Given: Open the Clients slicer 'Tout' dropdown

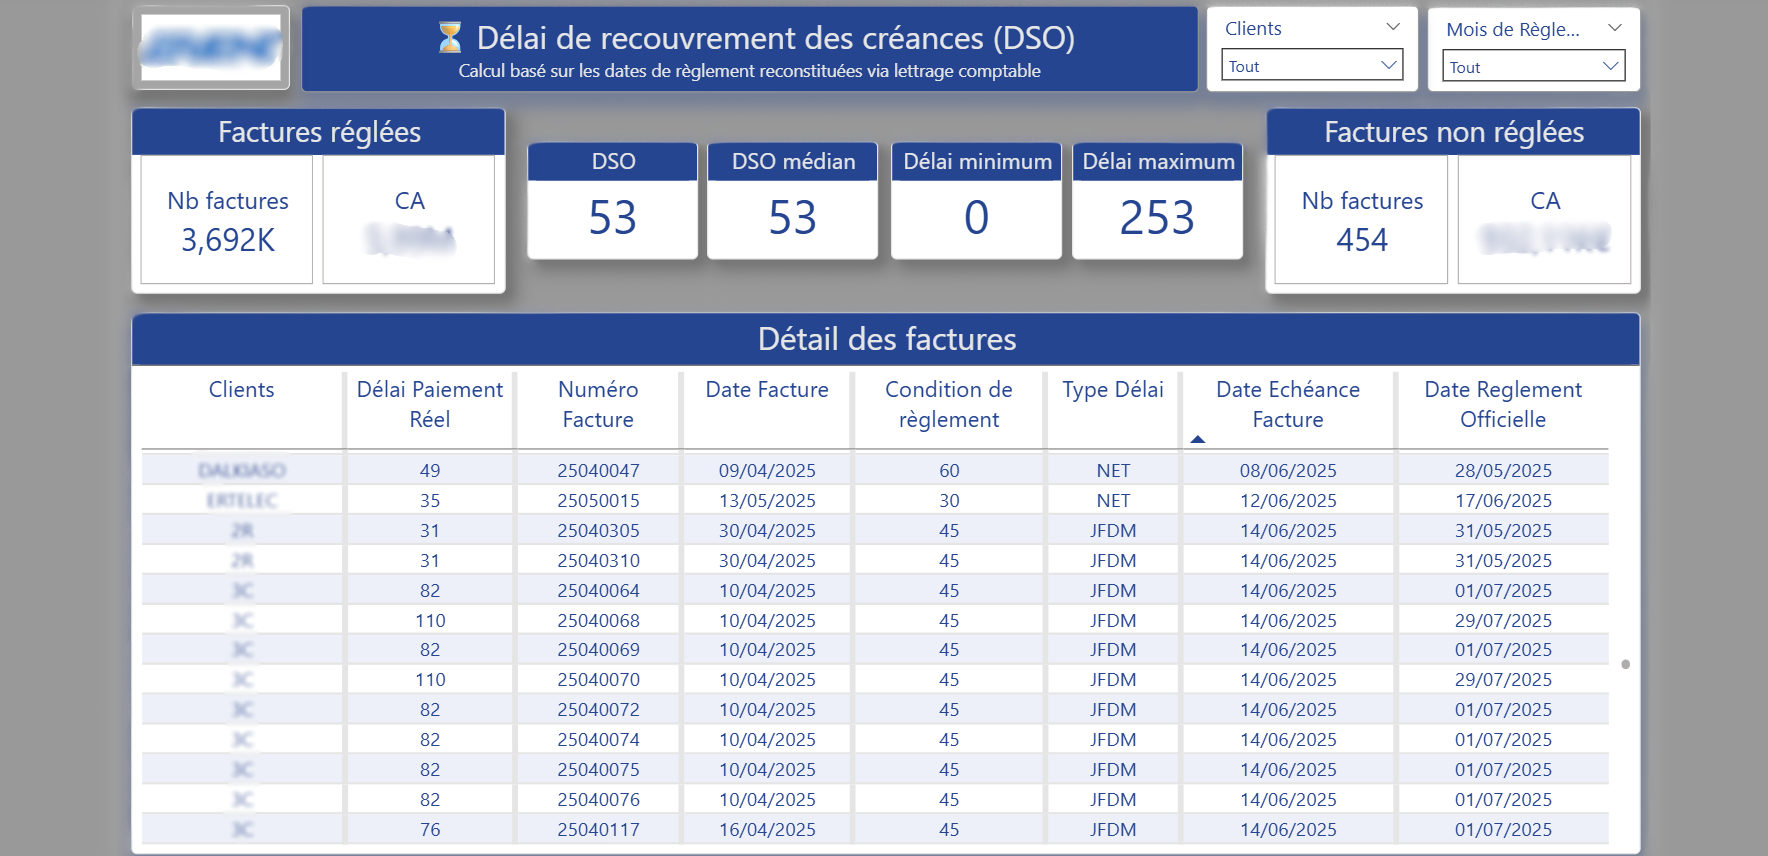Looking at the screenshot, I should click(x=1312, y=66).
